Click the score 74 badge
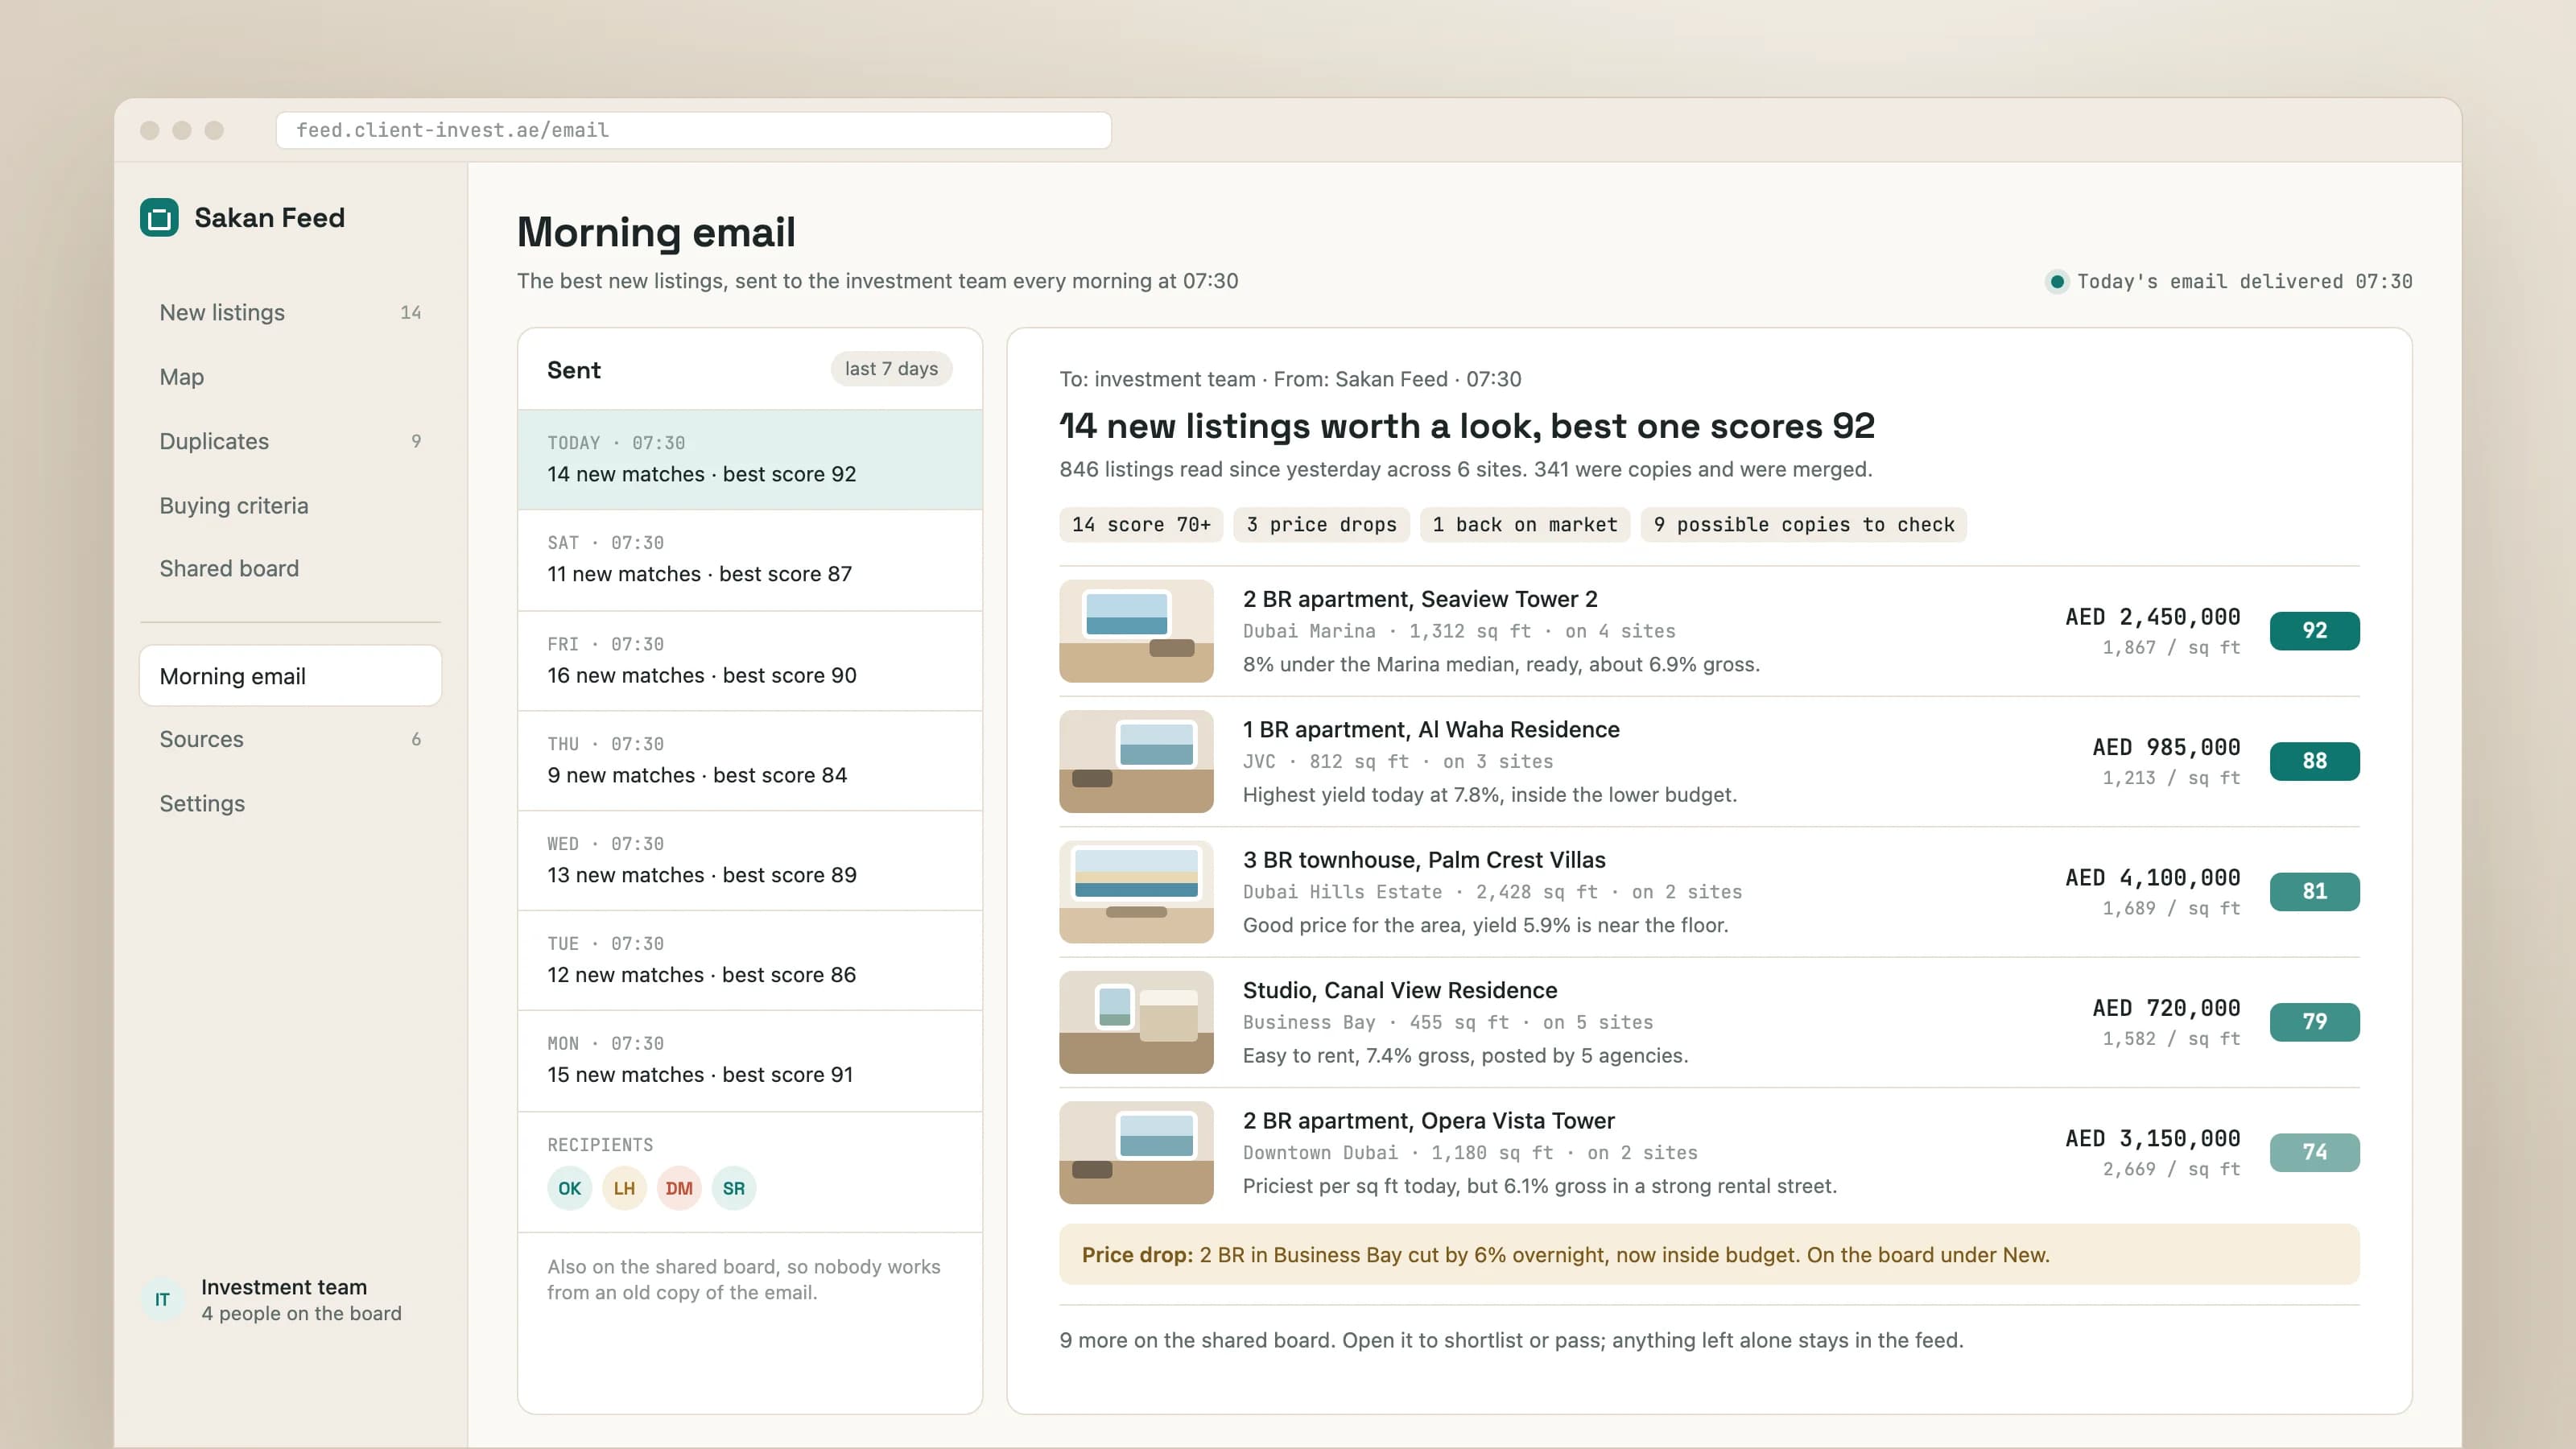Image resolution: width=2576 pixels, height=1449 pixels. point(2314,1153)
